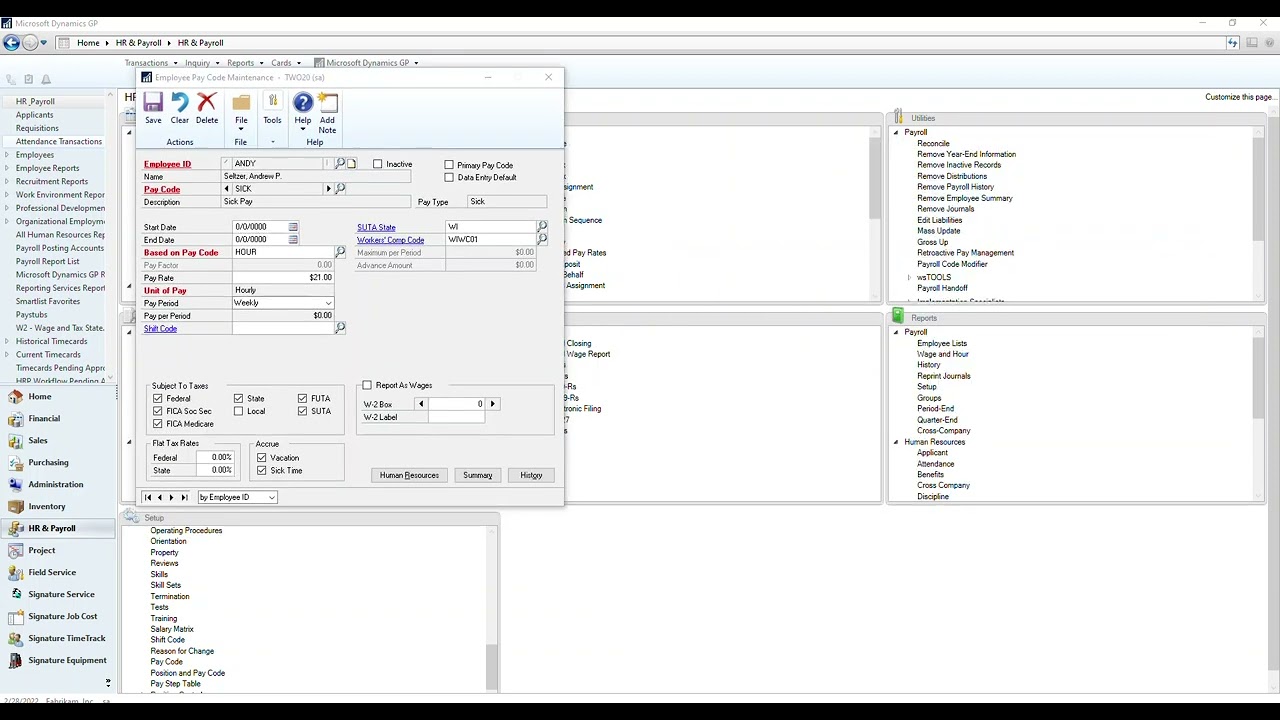The height and width of the screenshot is (720, 1280).
Task: Click the Add Note icon
Action: (327, 103)
